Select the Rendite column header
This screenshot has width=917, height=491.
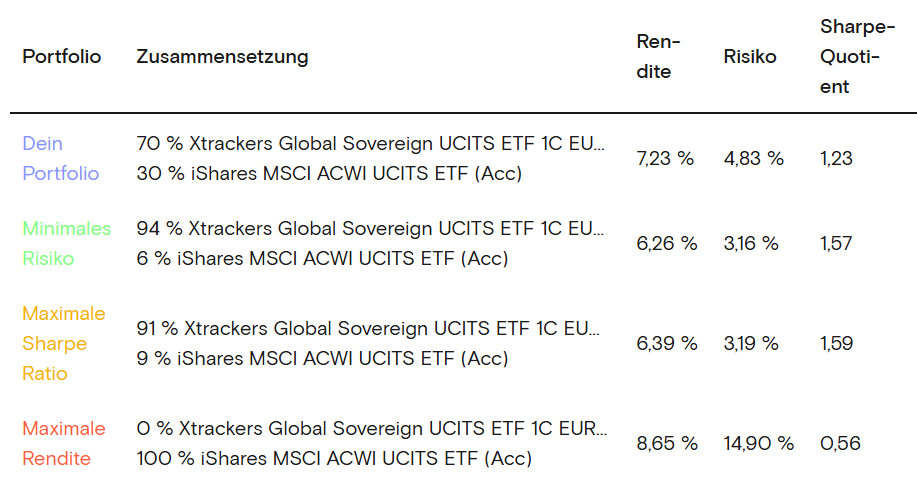pyautogui.click(x=657, y=57)
